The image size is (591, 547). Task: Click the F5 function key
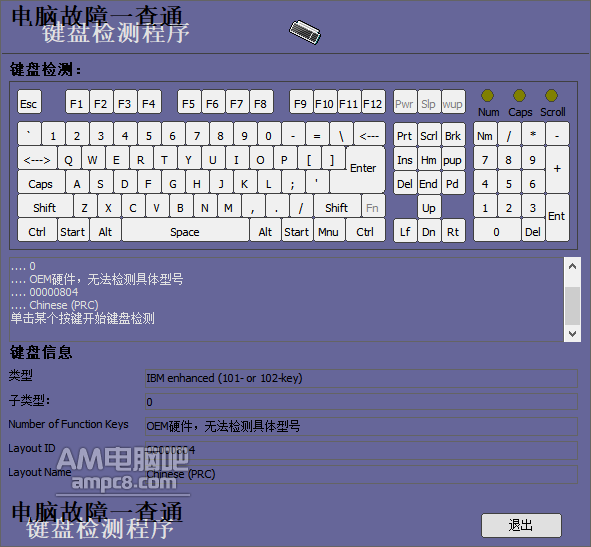189,102
